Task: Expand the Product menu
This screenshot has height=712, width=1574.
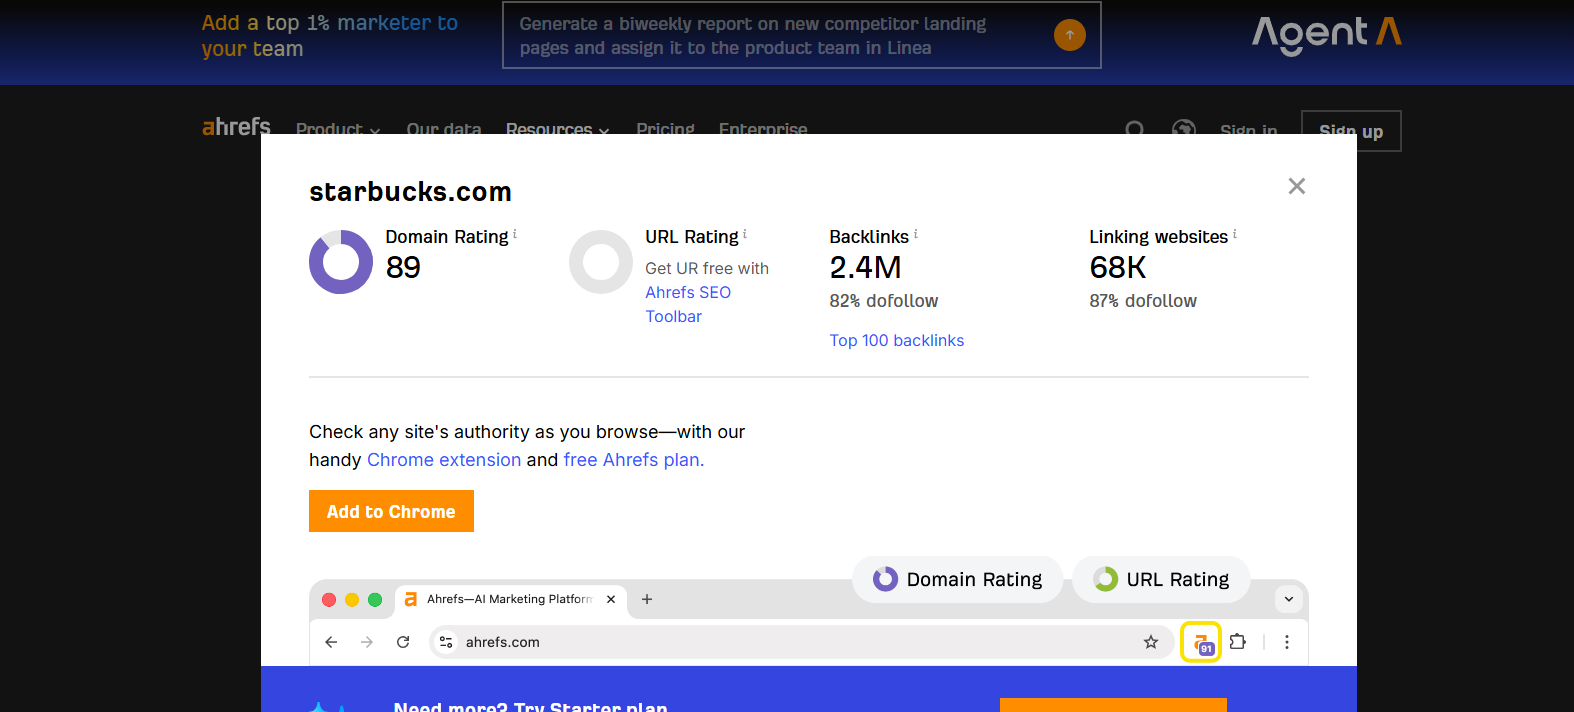Action: pyautogui.click(x=338, y=130)
